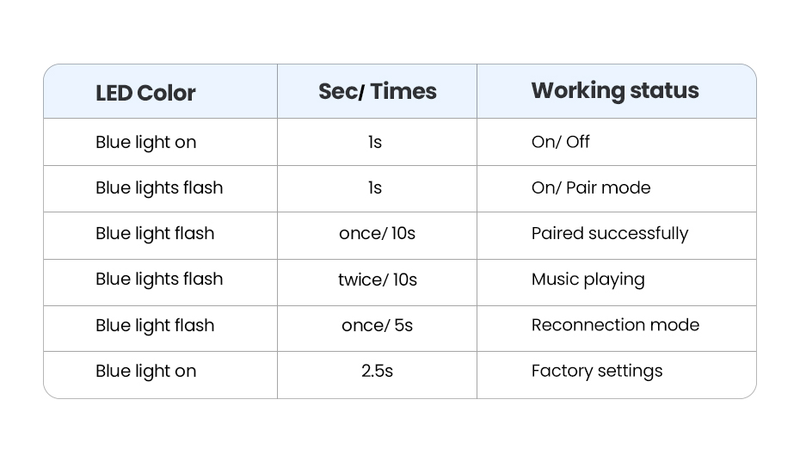Click the LED Color column header
800x461 pixels.
[145, 93]
